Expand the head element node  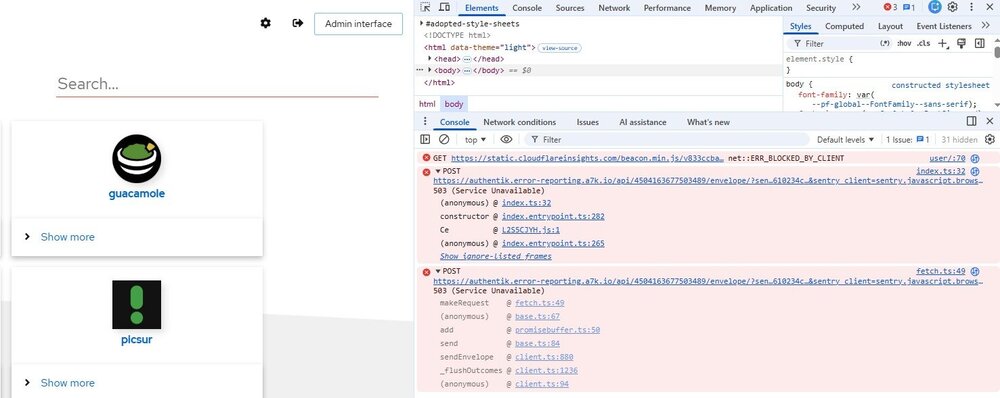pos(430,59)
